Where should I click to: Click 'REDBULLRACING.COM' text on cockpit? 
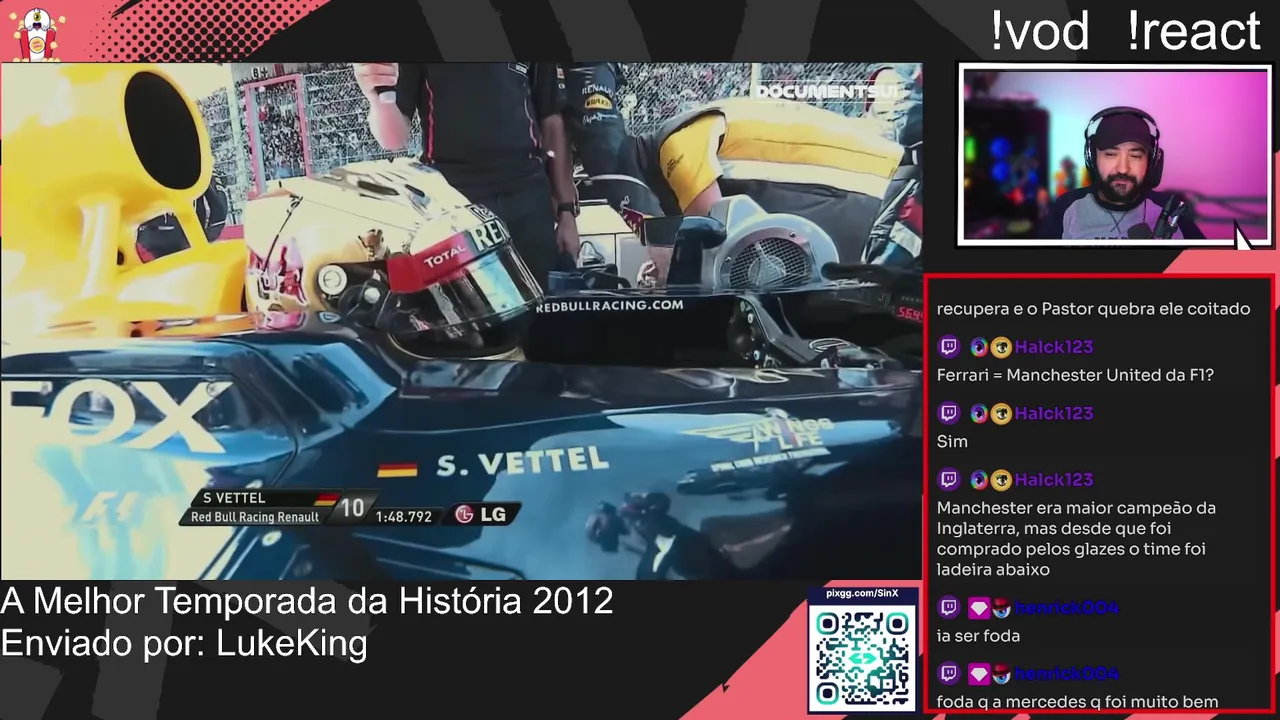pyautogui.click(x=609, y=306)
